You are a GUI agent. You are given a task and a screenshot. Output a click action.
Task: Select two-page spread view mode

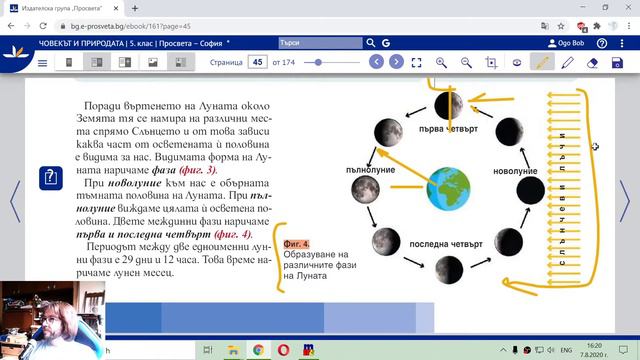tap(97, 62)
